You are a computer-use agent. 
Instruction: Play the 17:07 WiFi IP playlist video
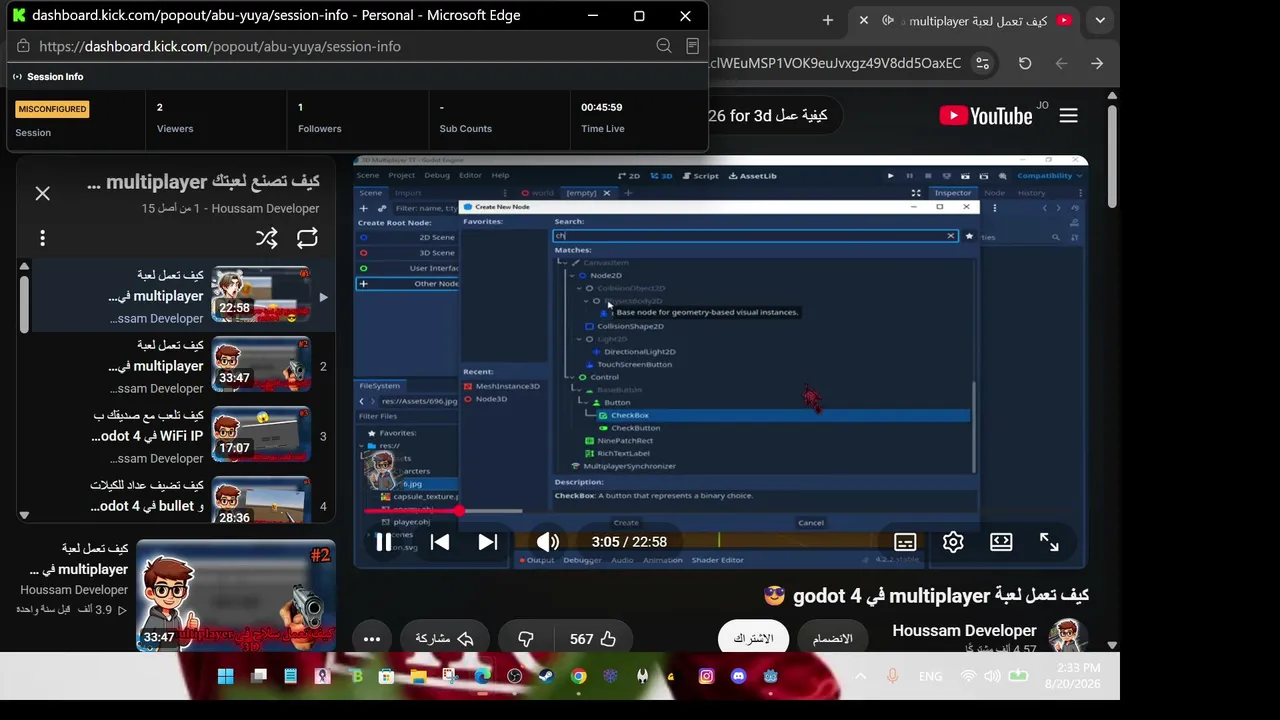point(261,436)
